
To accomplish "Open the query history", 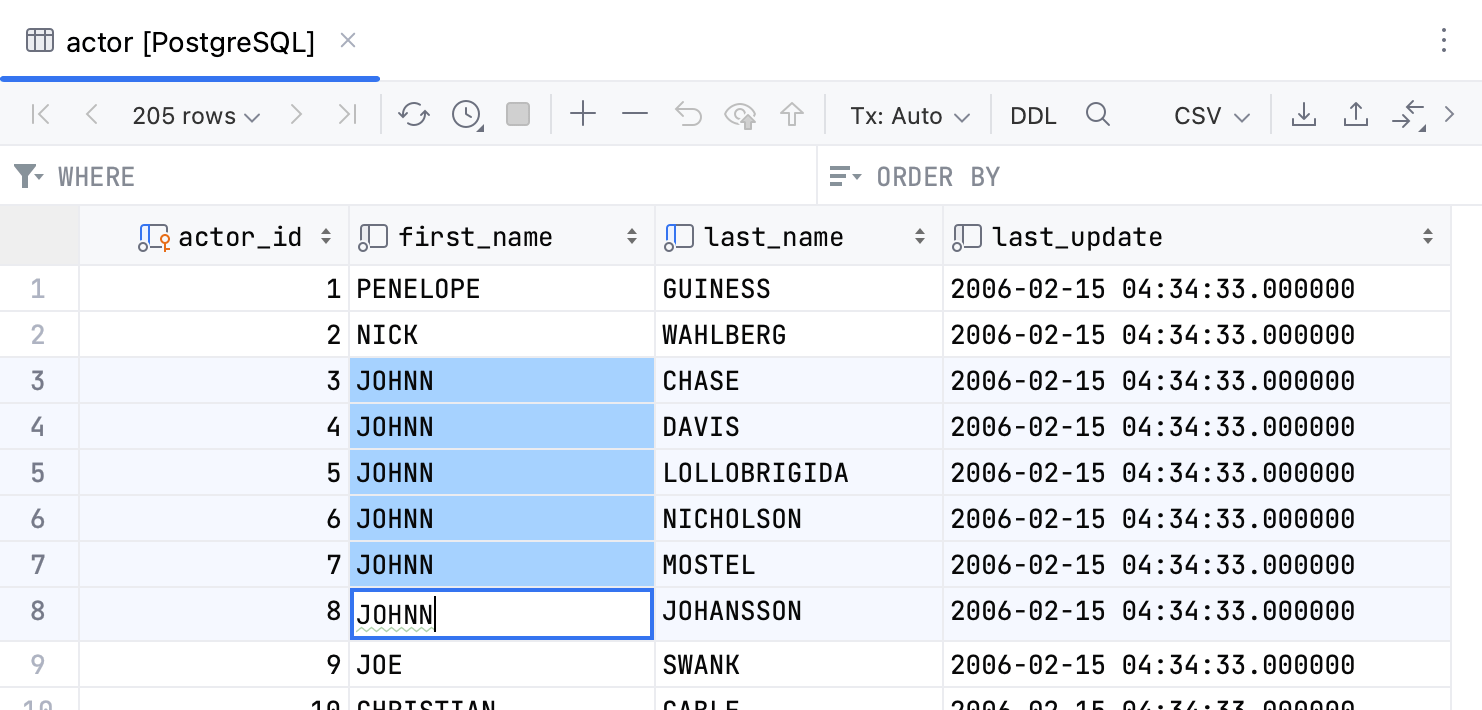I will pos(466,114).
